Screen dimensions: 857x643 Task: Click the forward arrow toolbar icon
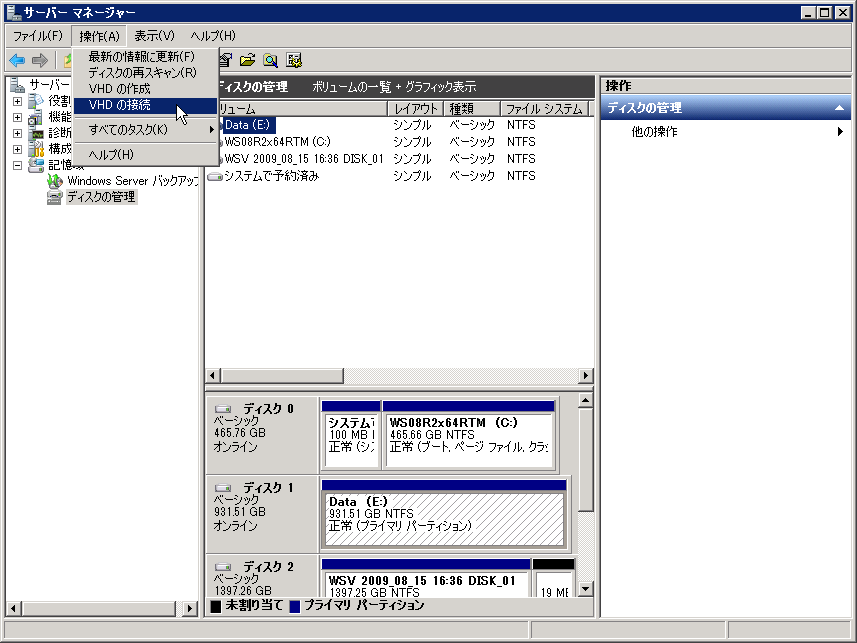pos(39,60)
